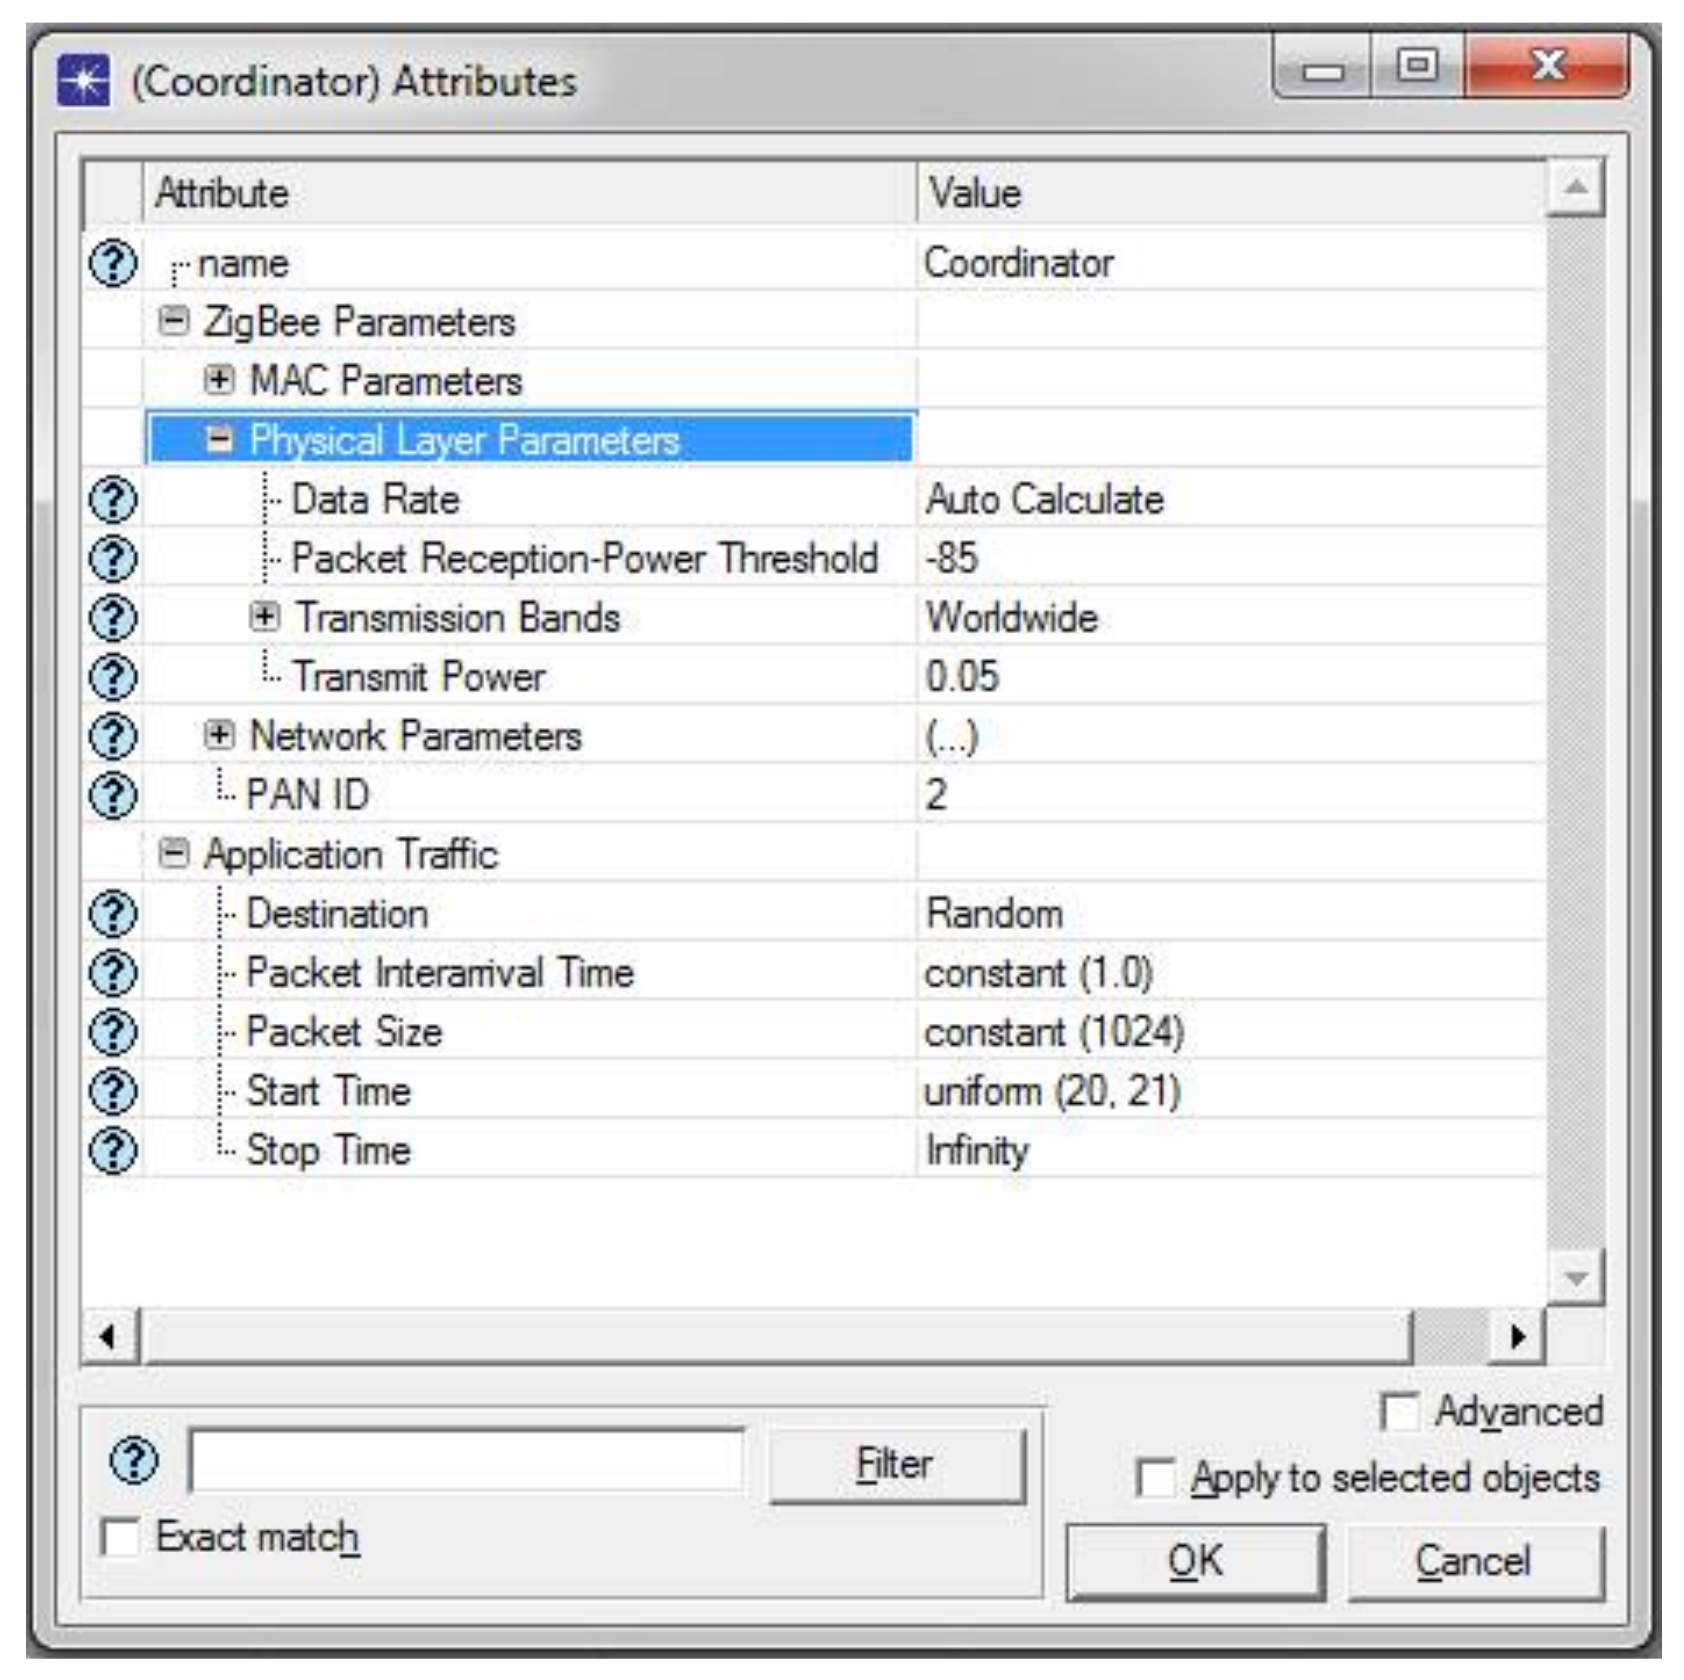Focus the filter text input field
1684x1680 pixels.
[466, 1461]
